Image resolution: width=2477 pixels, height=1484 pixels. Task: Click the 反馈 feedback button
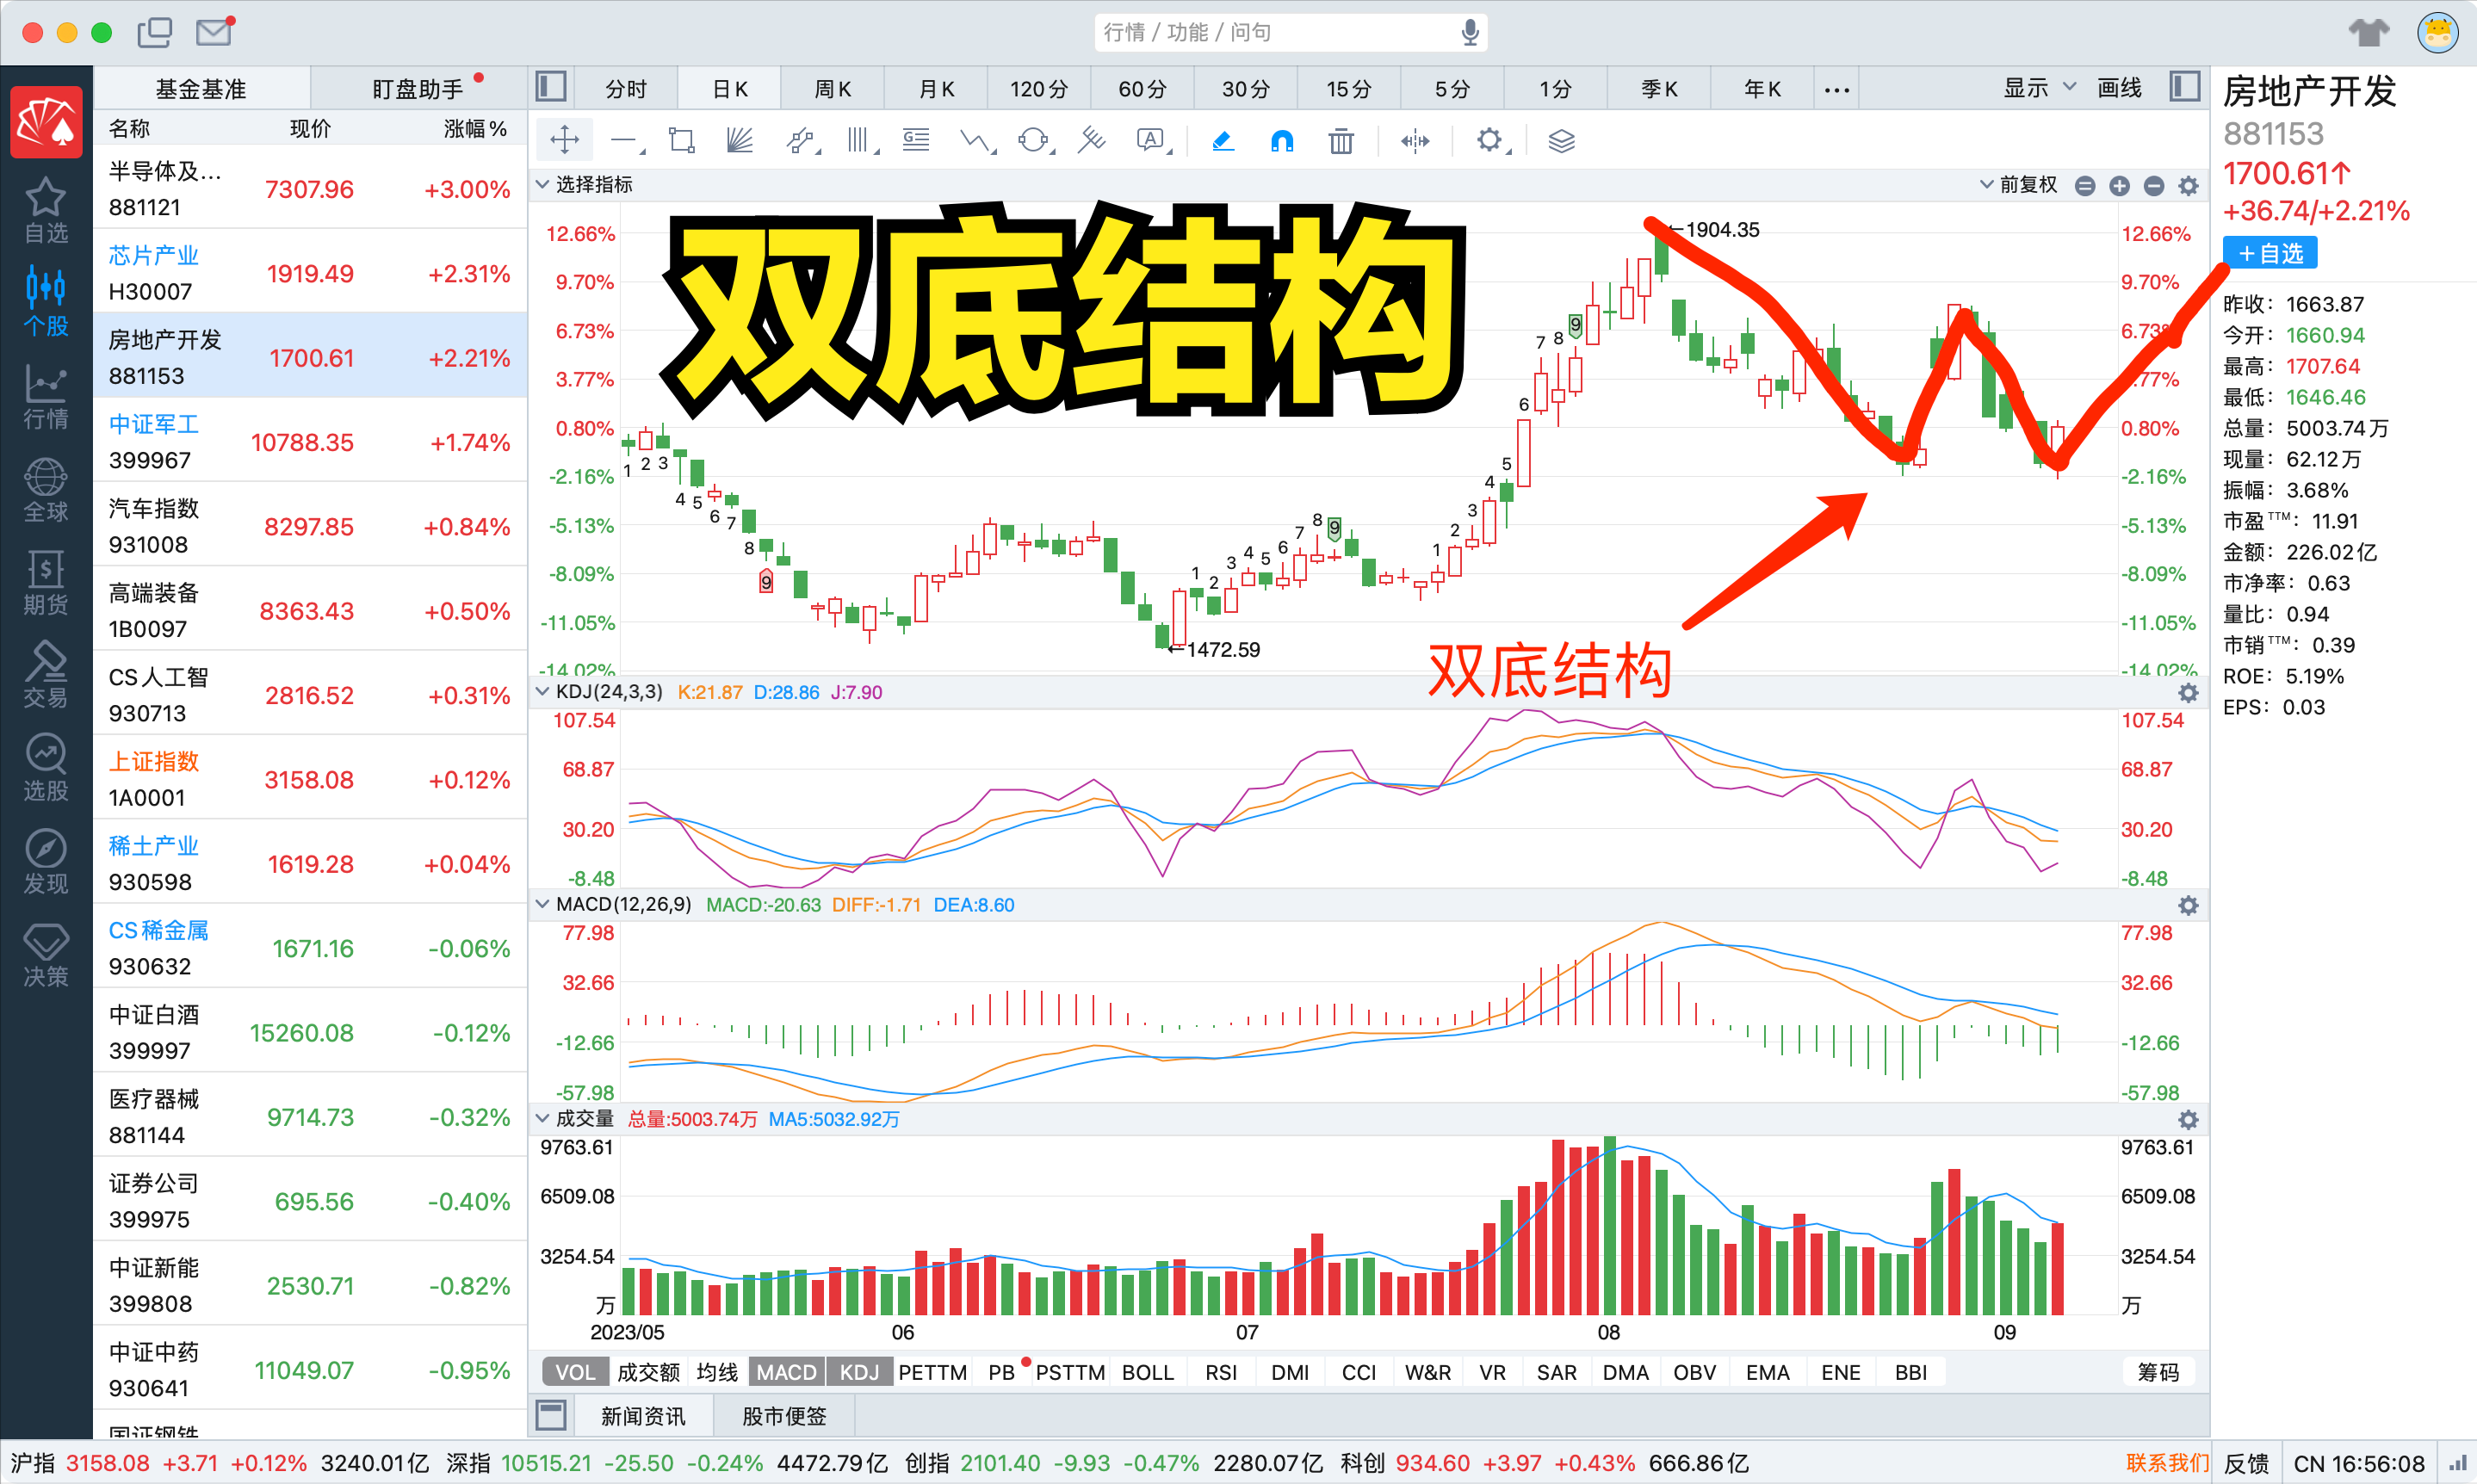point(2246,1463)
